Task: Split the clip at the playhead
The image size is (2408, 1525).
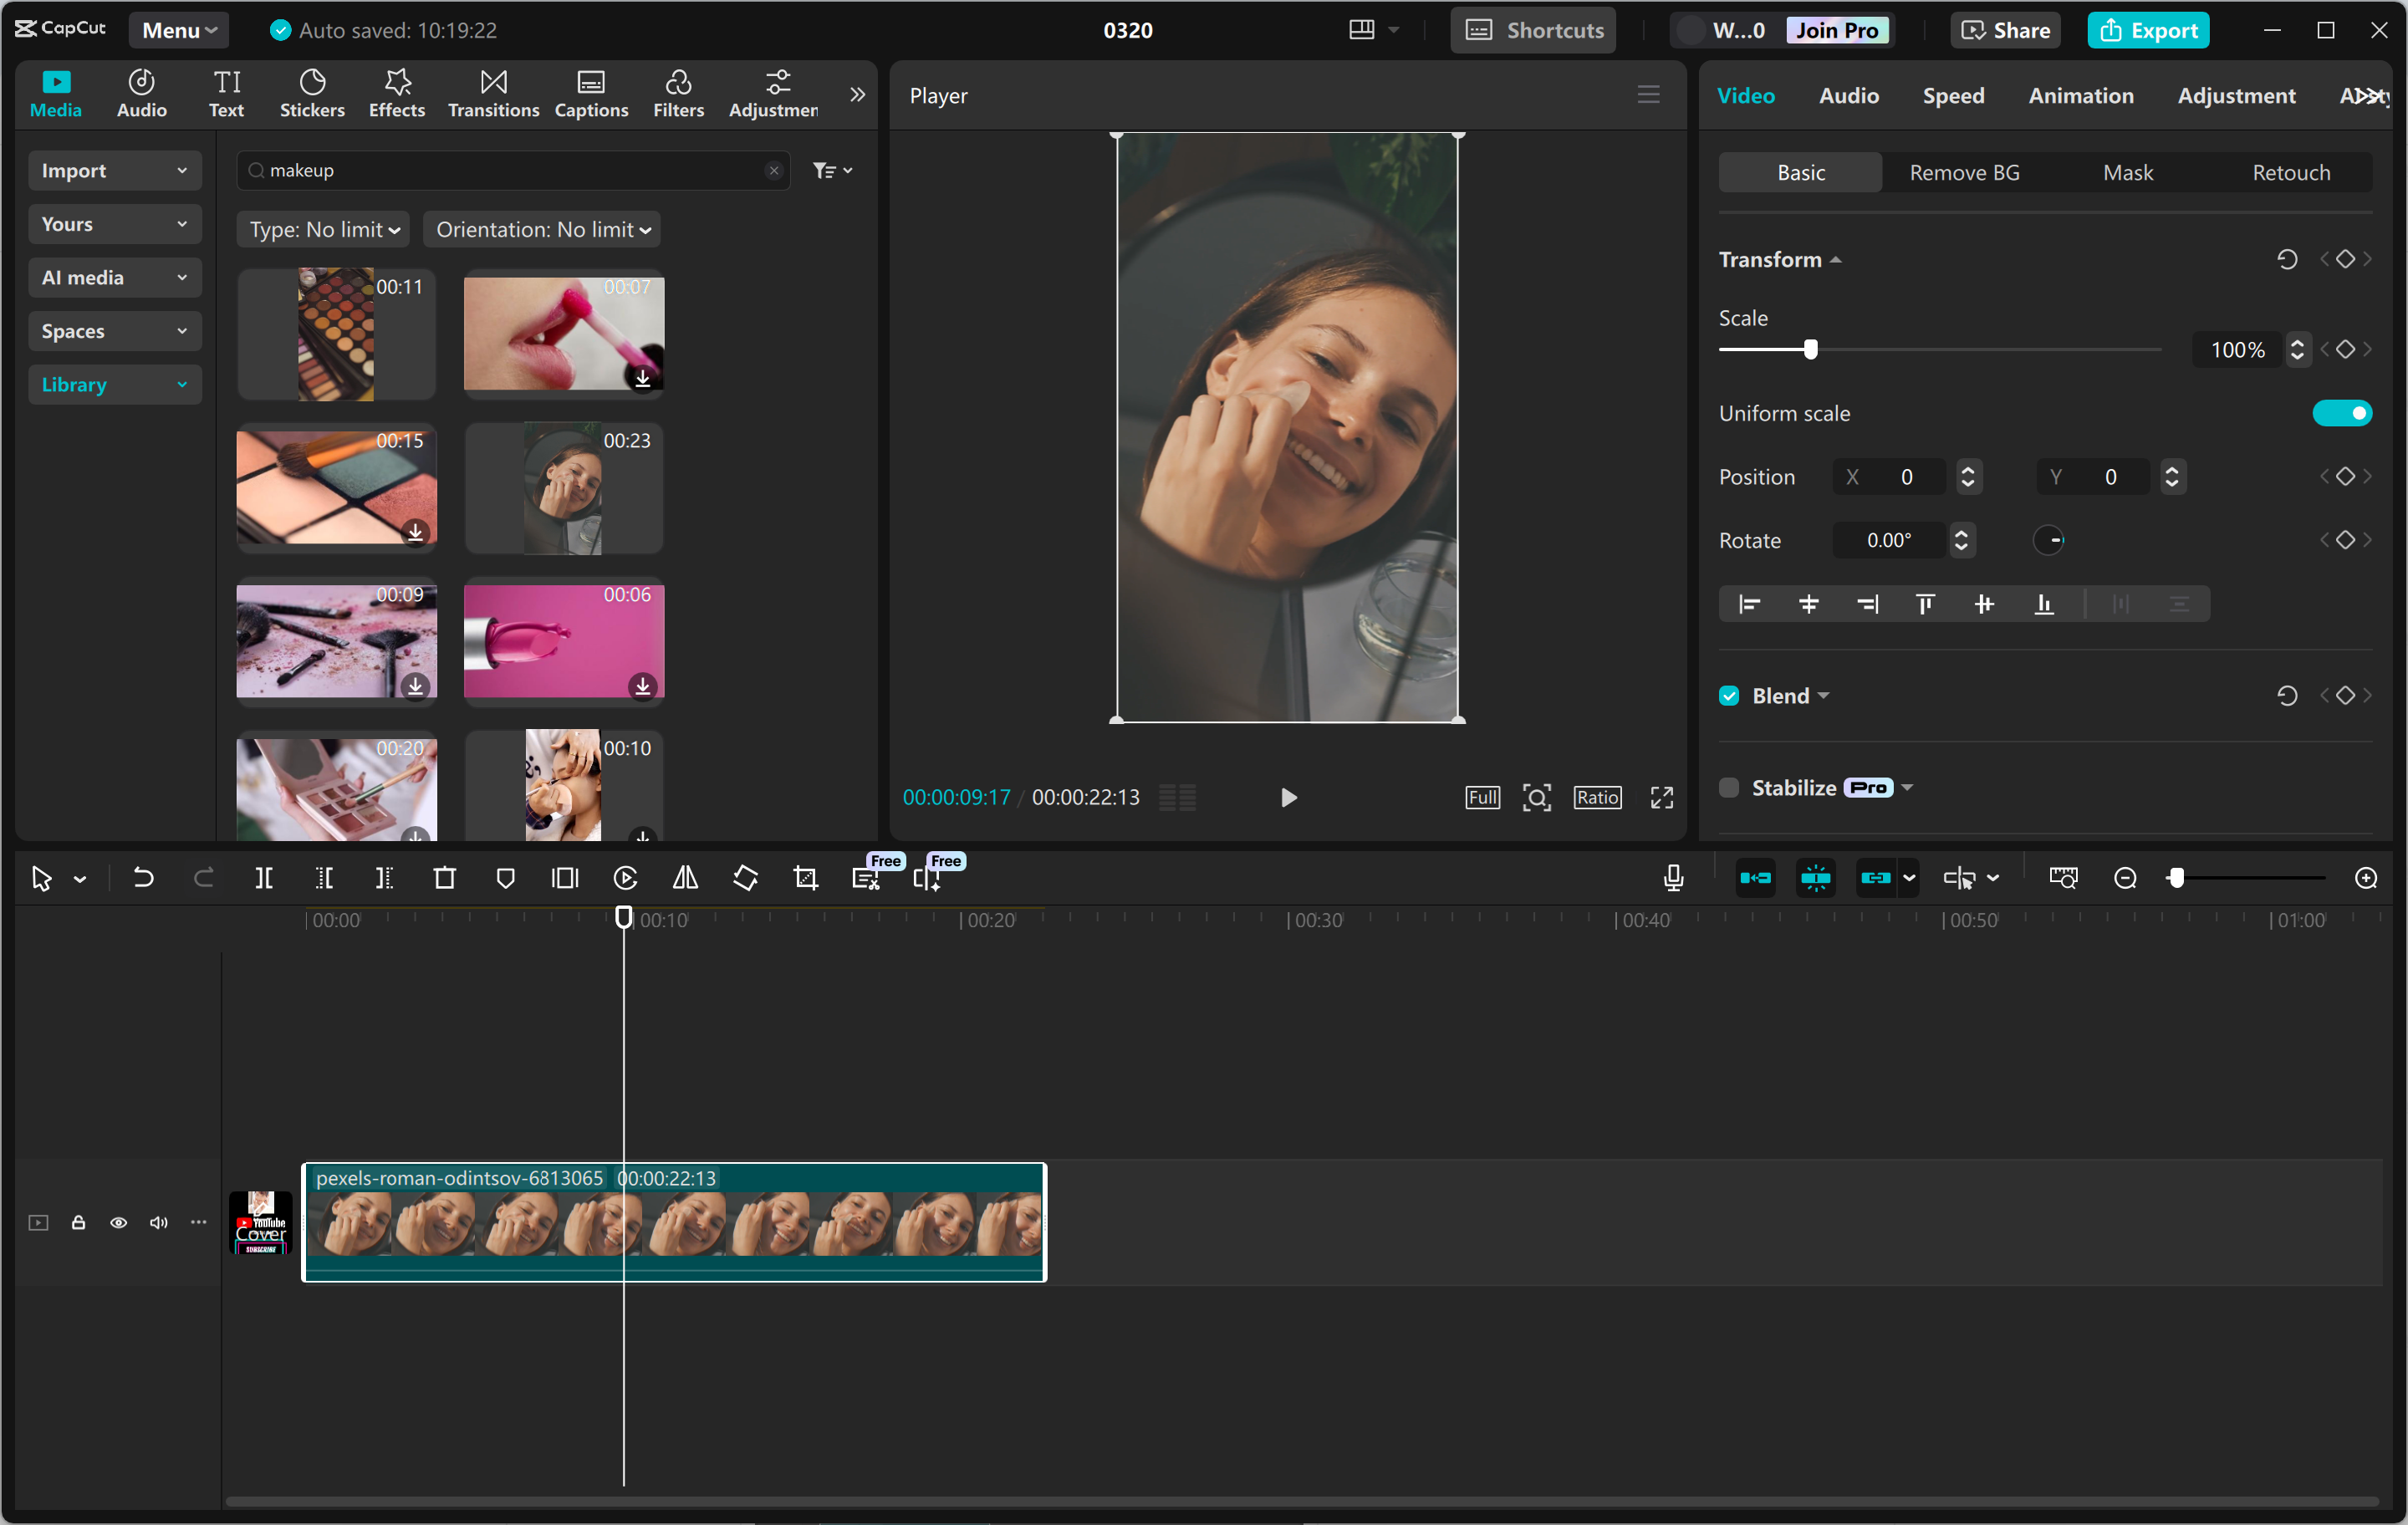Action: point(265,878)
